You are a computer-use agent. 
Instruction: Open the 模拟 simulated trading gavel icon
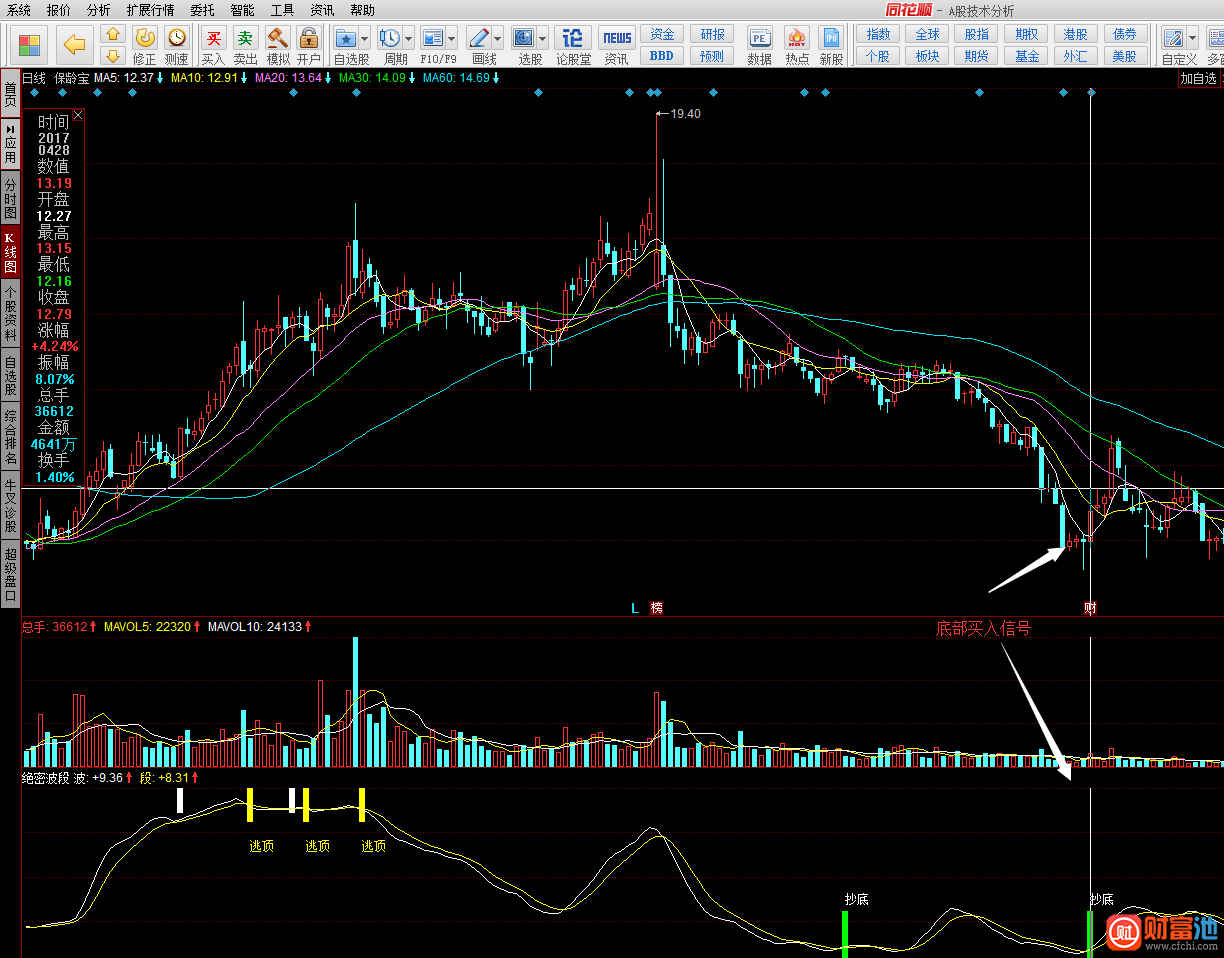click(277, 38)
